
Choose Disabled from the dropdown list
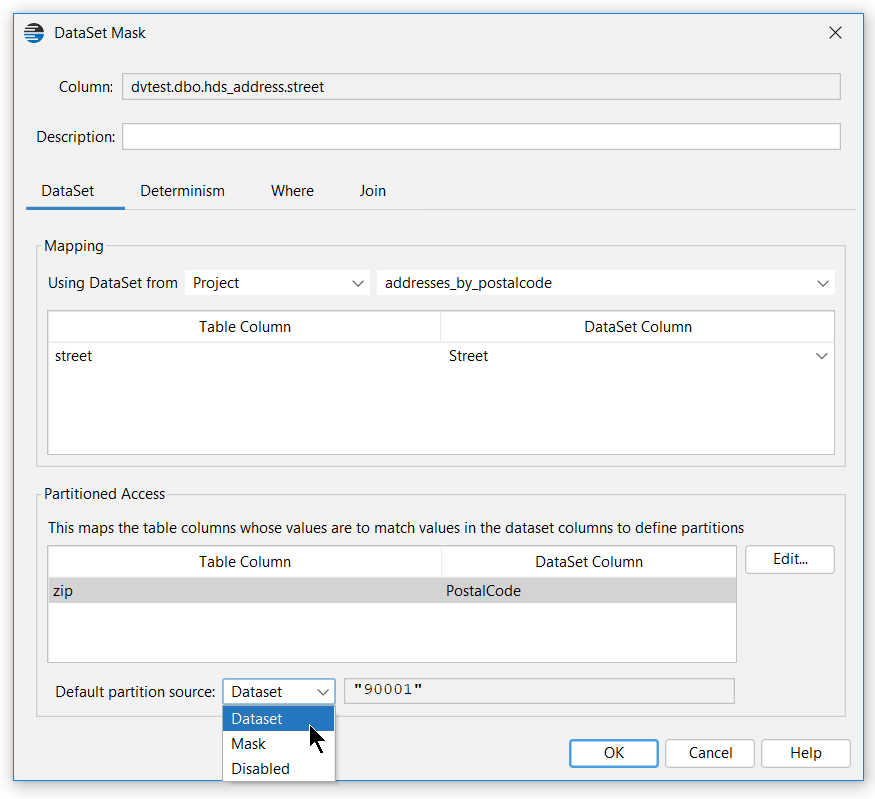coord(278,769)
